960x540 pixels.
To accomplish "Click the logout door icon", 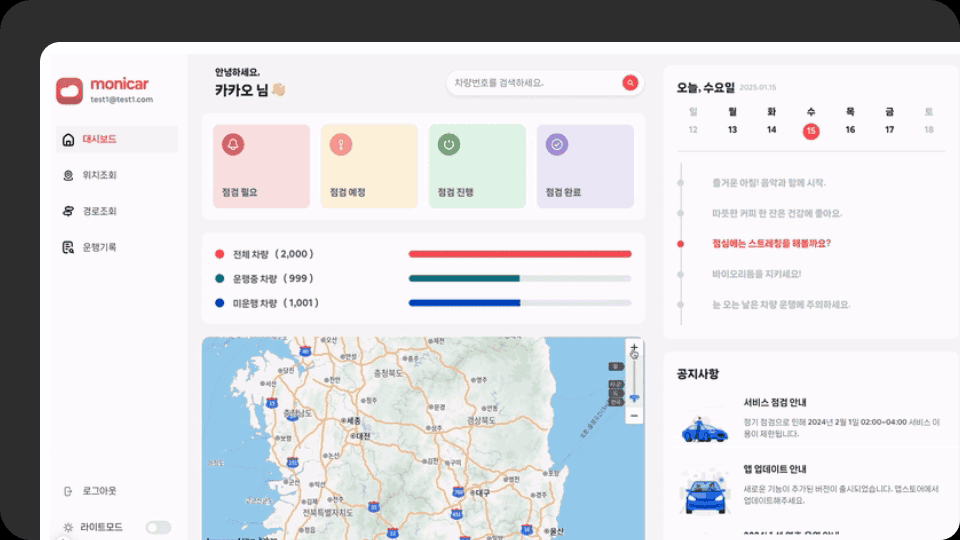I will coord(68,491).
